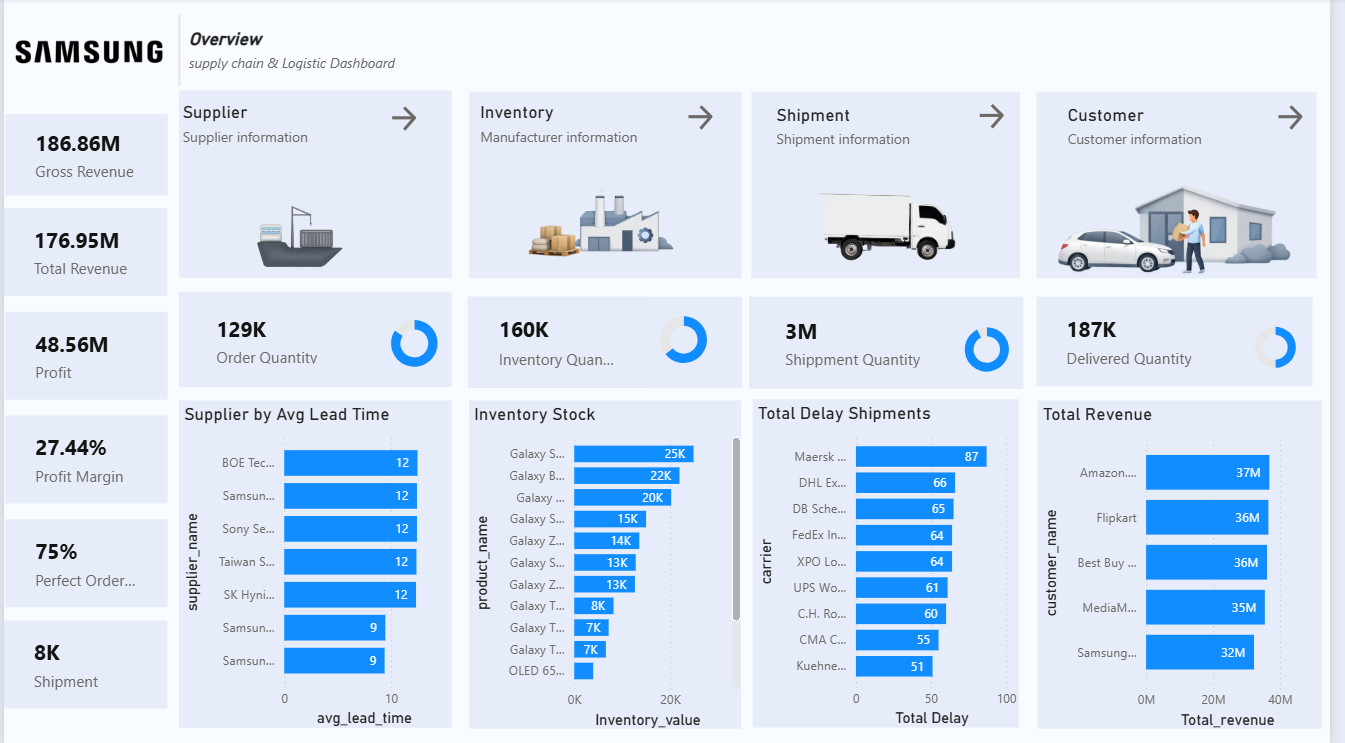Screen dimensions: 1345x743
Task: Click the 20K inventory stock bar
Action: 622,498
